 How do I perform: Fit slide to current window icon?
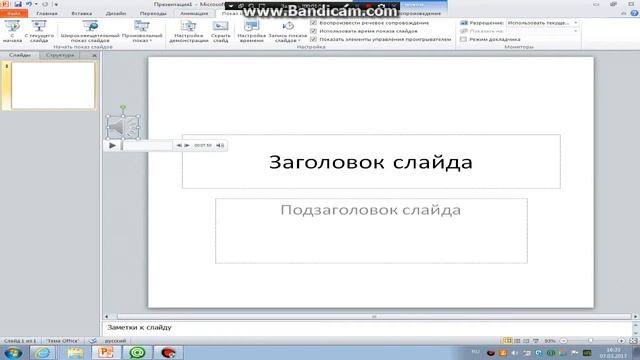click(633, 340)
